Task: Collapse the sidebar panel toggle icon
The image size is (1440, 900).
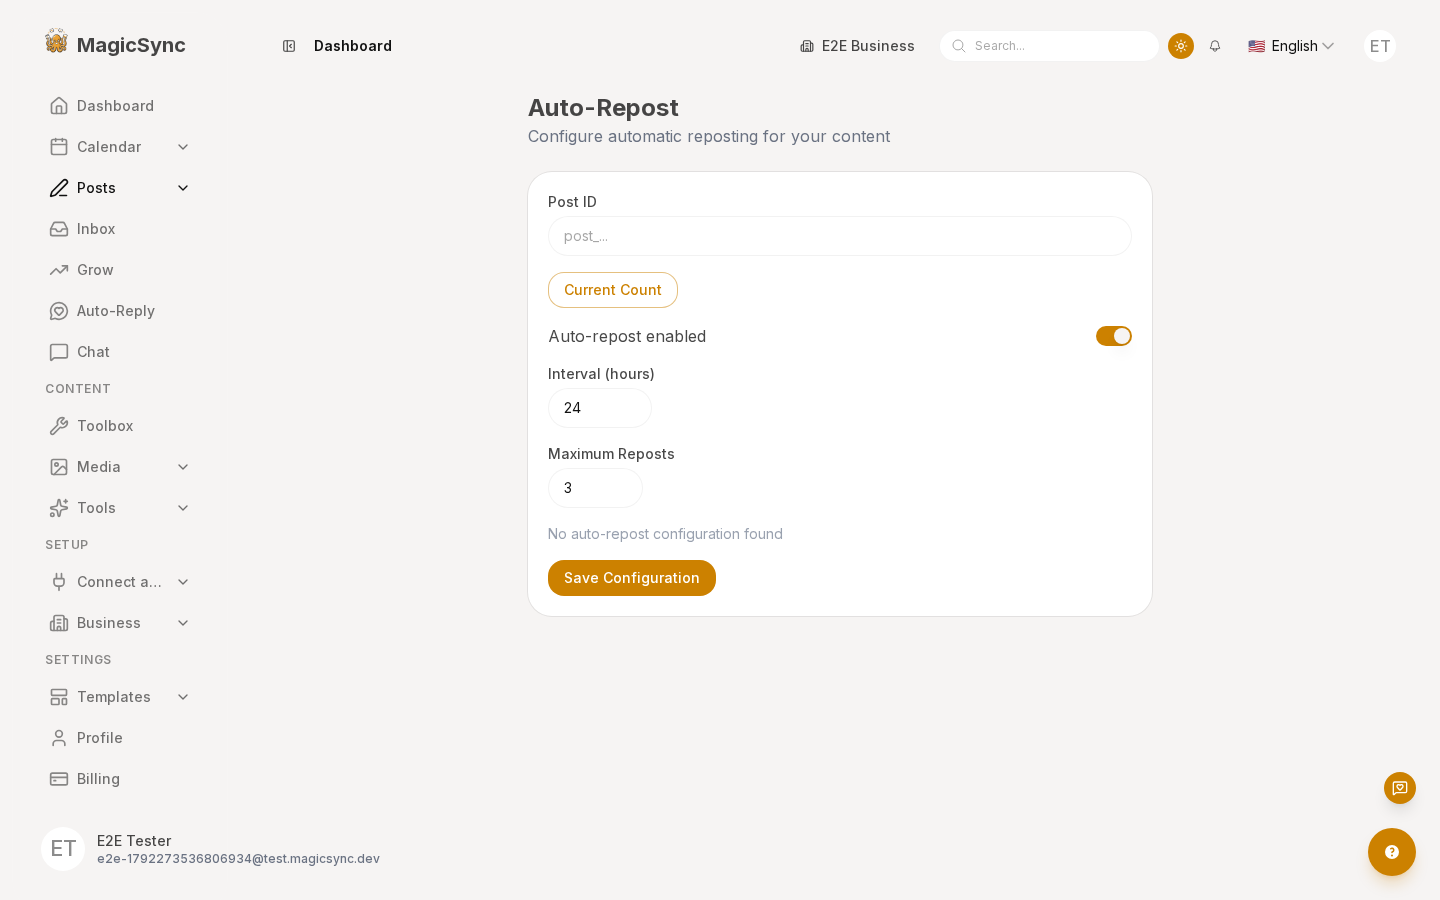Action: 289,46
